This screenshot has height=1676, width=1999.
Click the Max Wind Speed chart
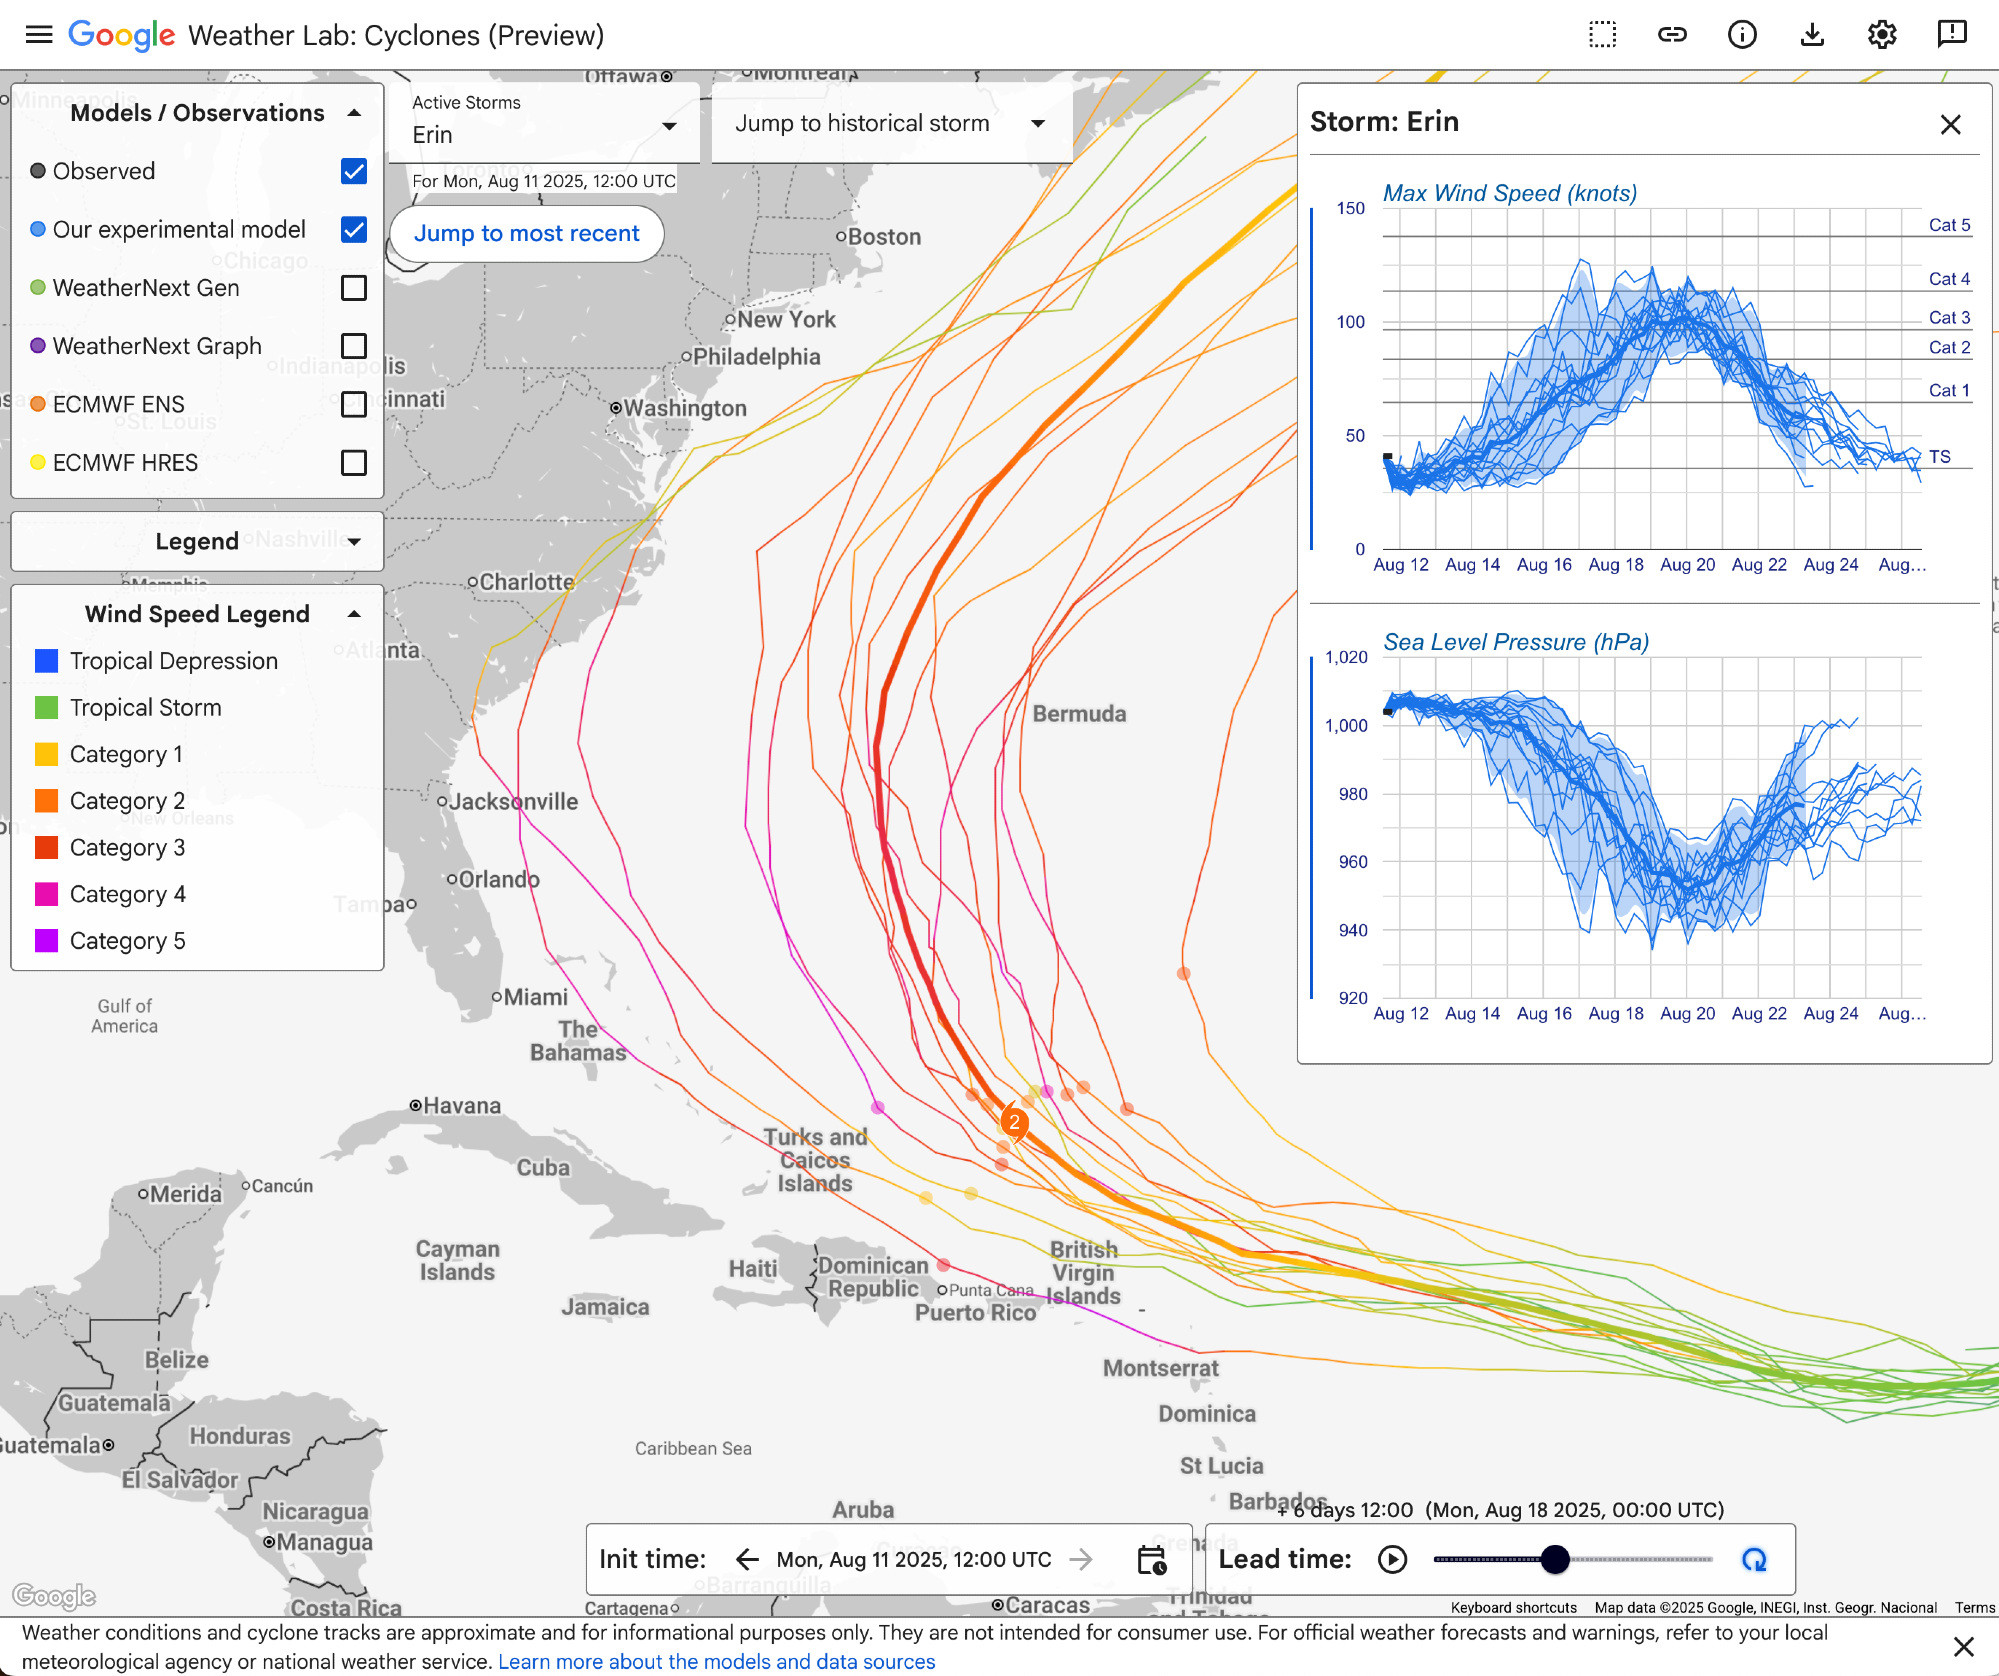pyautogui.click(x=1651, y=380)
